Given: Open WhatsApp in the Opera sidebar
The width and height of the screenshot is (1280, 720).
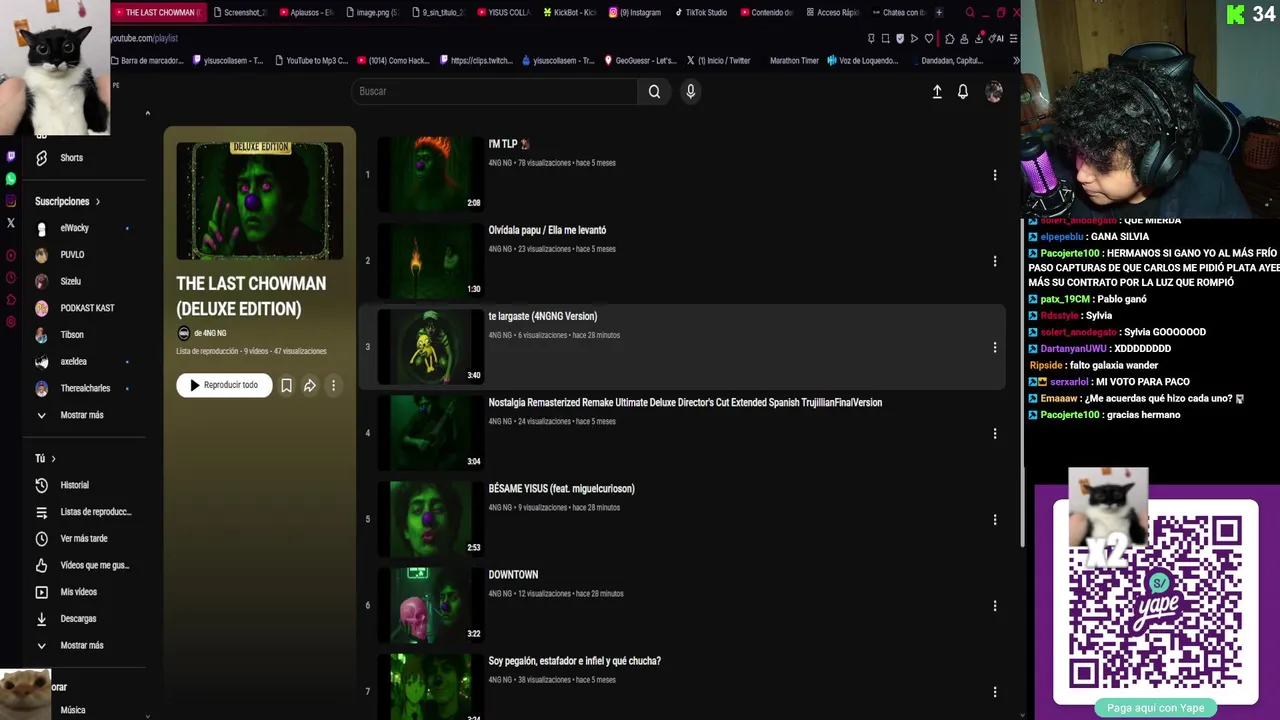Looking at the screenshot, I should 11,179.
